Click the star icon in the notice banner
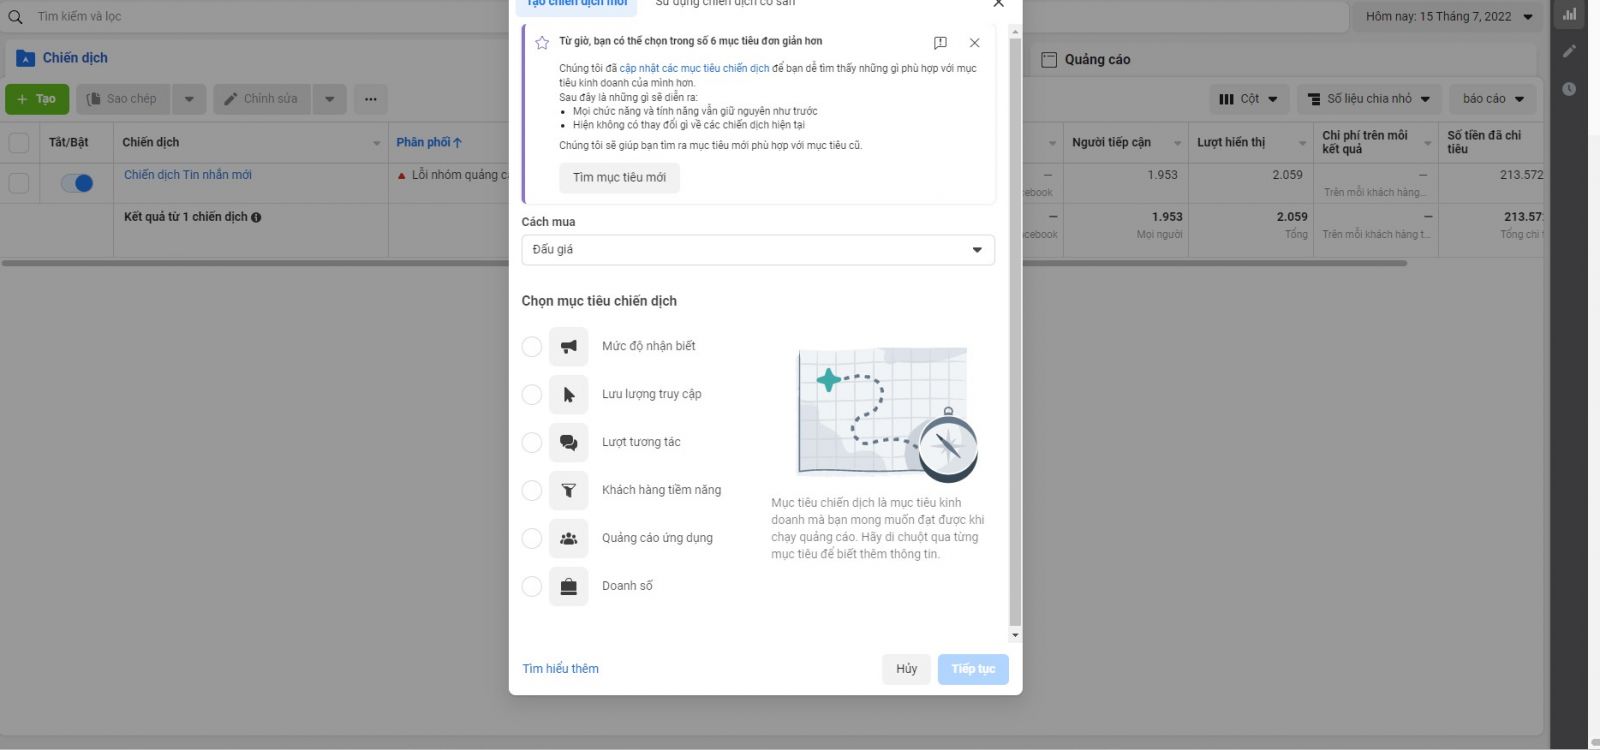Viewport: 1600px width, 750px height. (542, 42)
